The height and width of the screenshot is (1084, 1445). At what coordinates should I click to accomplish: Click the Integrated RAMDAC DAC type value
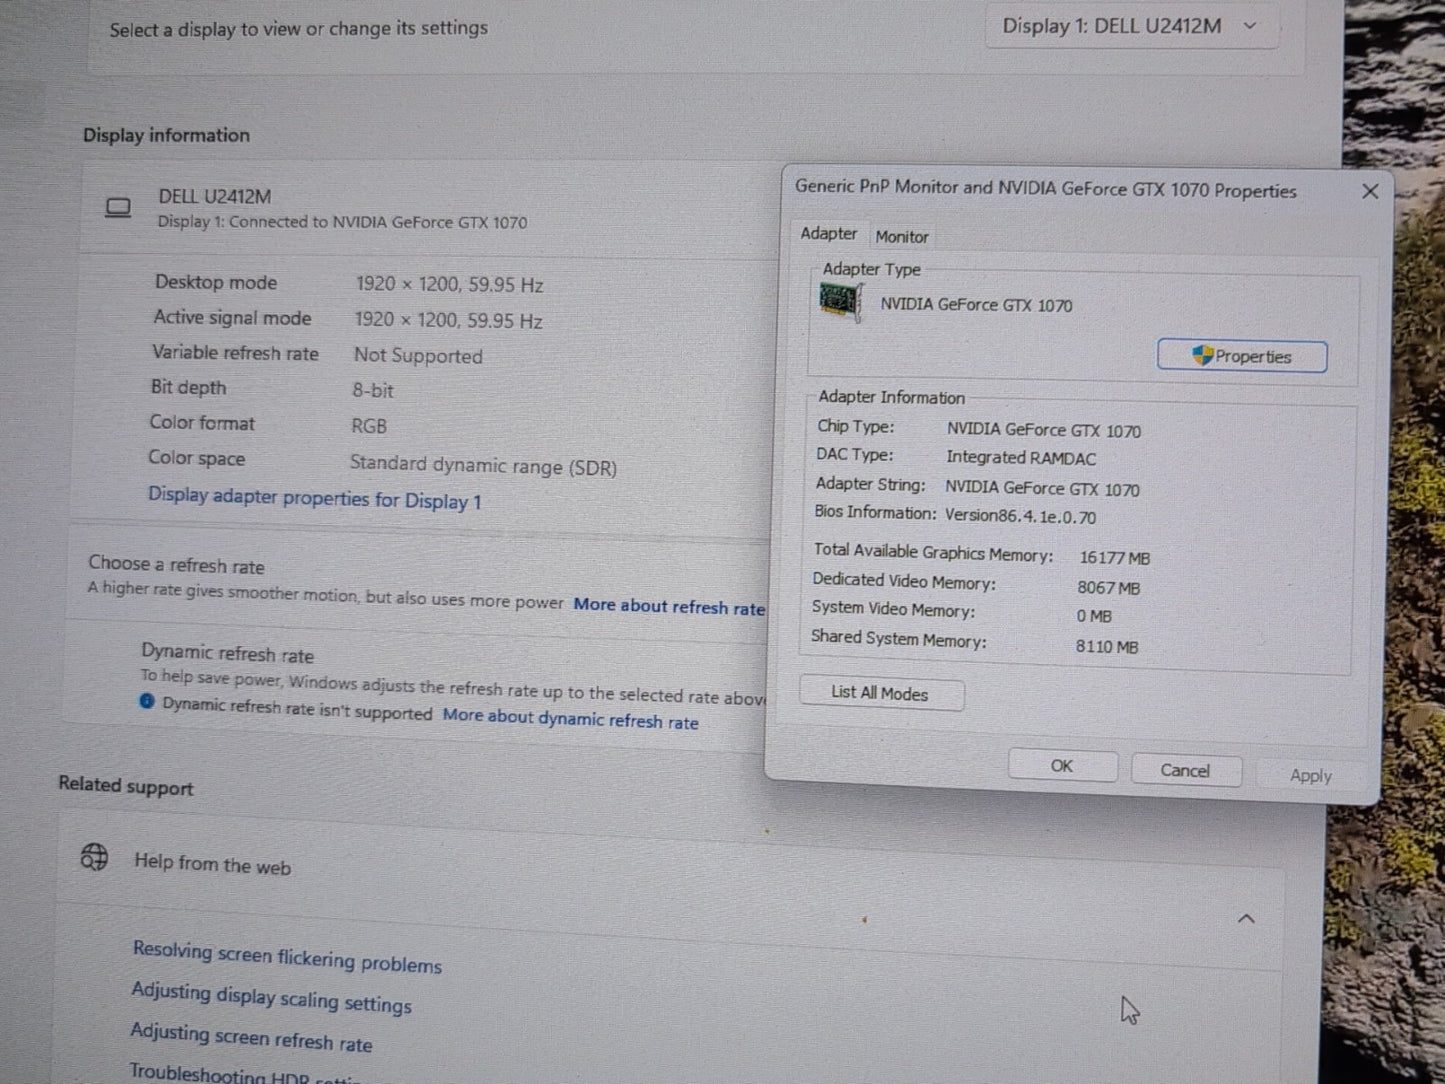(1021, 458)
